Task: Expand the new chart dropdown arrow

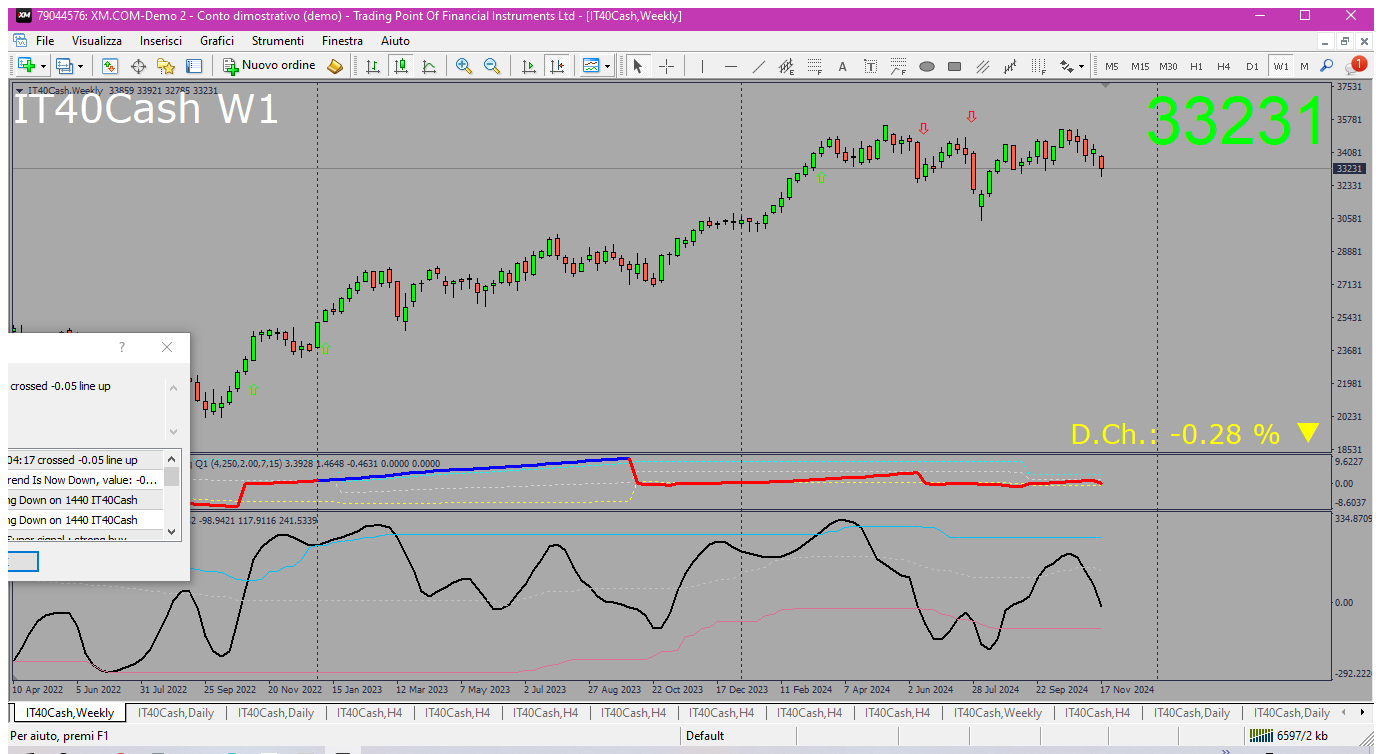Action: tap(43, 66)
